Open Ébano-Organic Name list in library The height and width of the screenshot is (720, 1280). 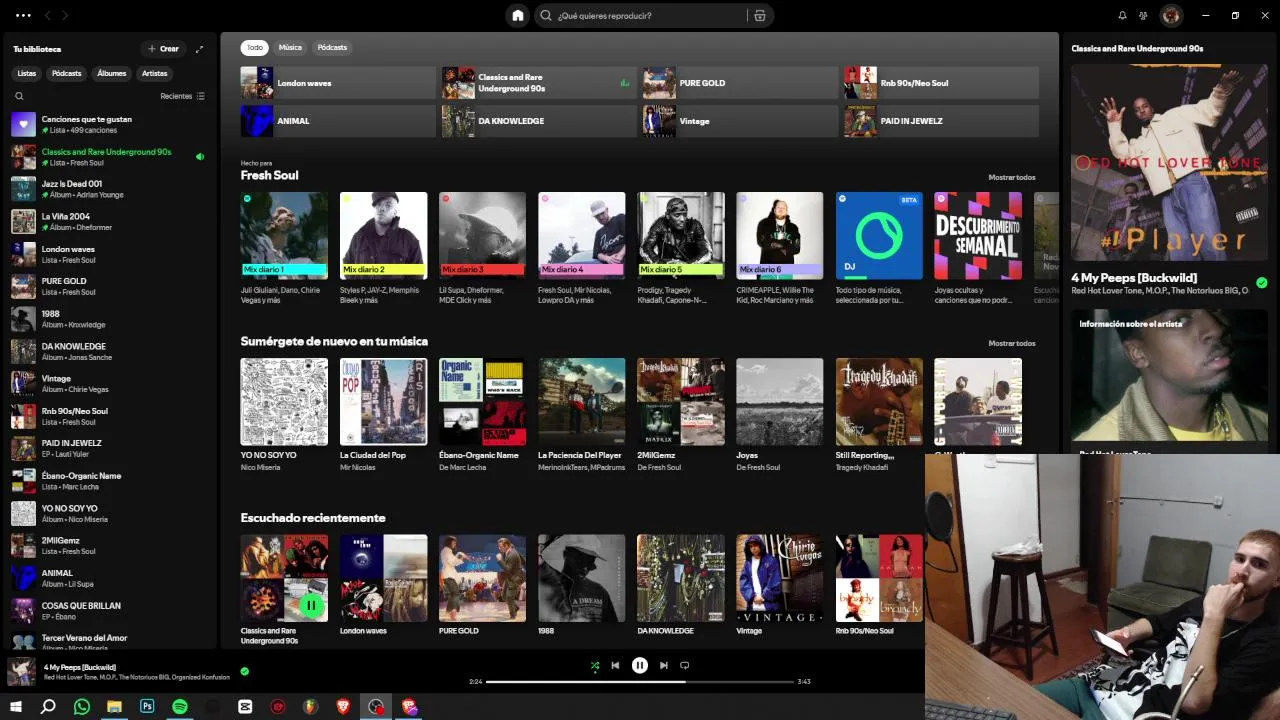point(108,481)
